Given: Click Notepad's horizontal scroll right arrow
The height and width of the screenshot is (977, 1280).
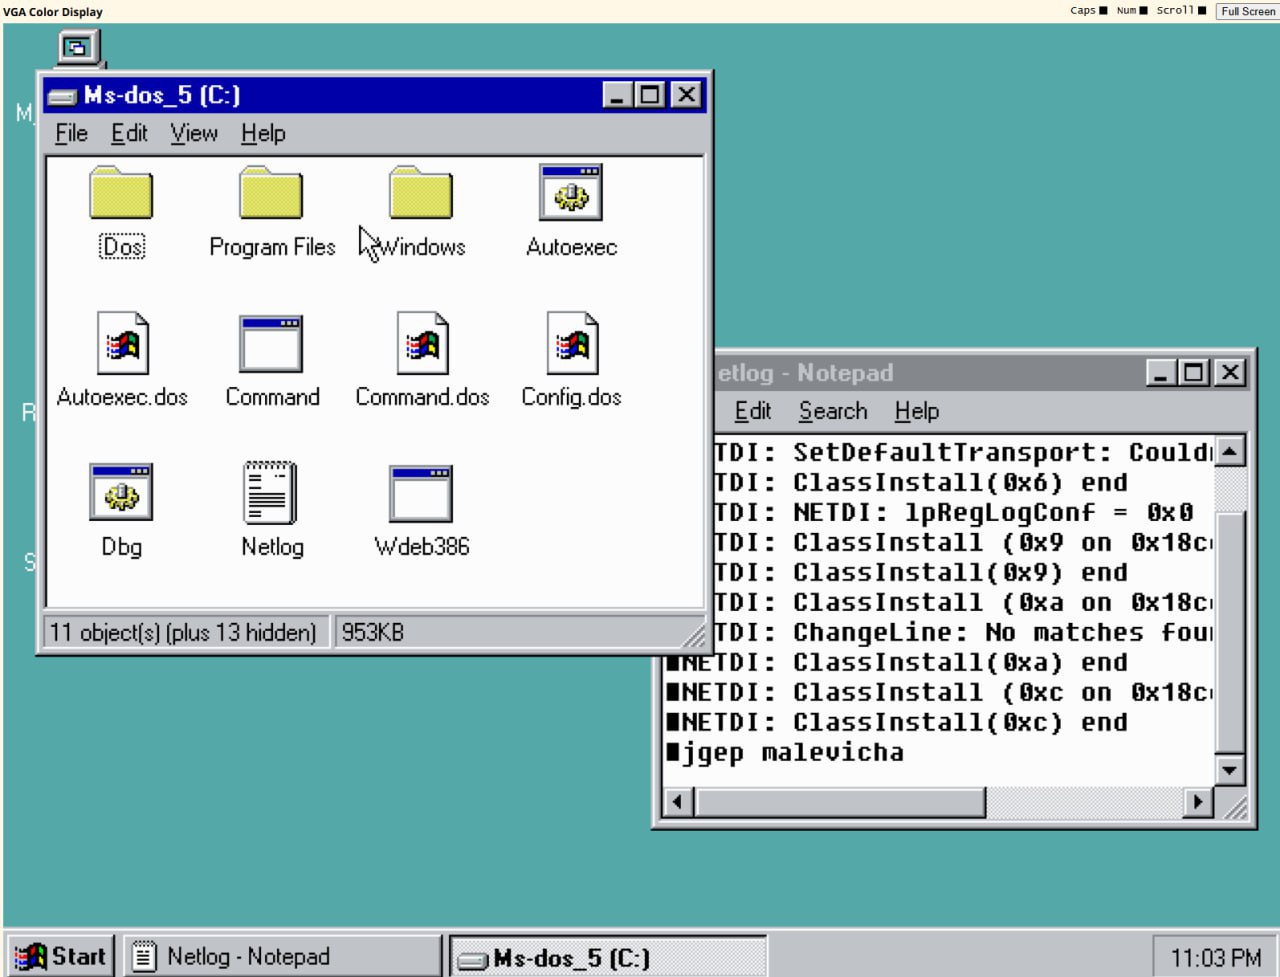Looking at the screenshot, I should coord(1197,801).
